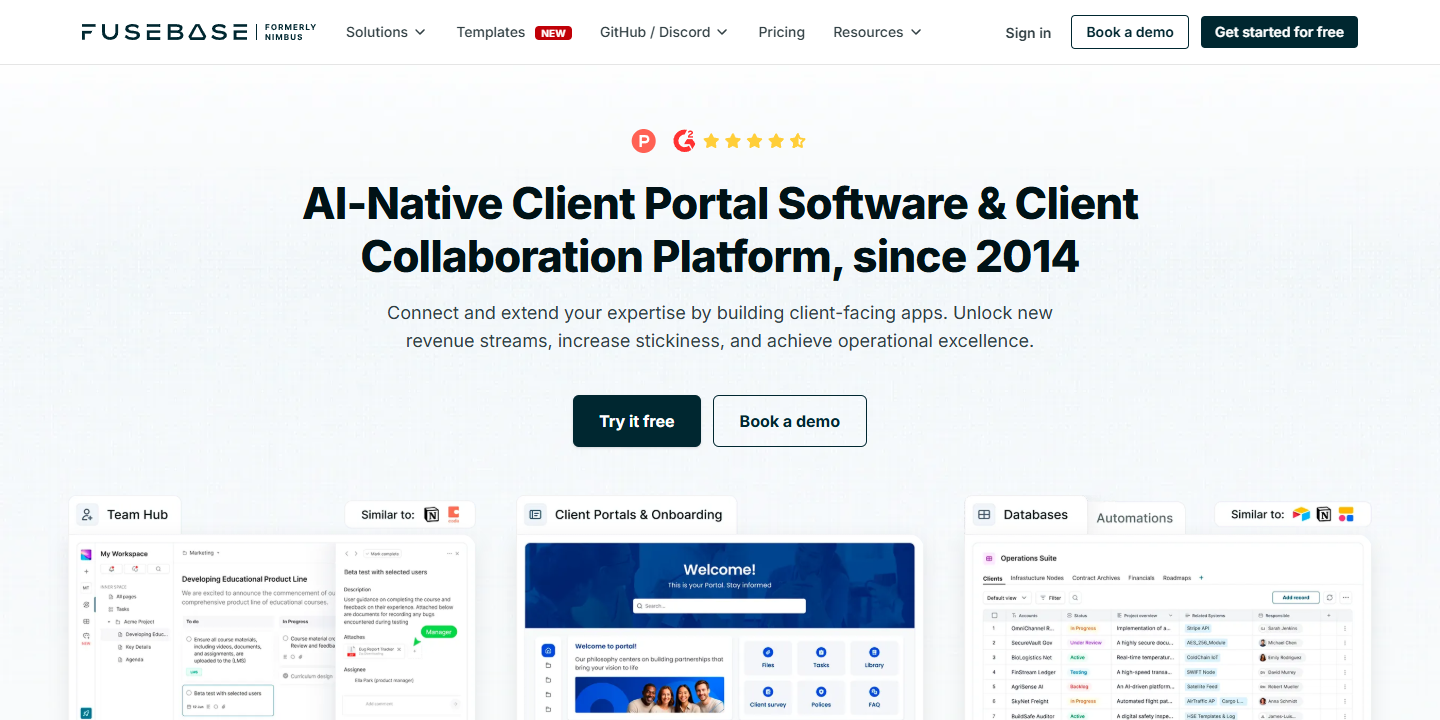The width and height of the screenshot is (1440, 720).
Task: Check the circle for Beta test with selected users
Action: [189, 693]
